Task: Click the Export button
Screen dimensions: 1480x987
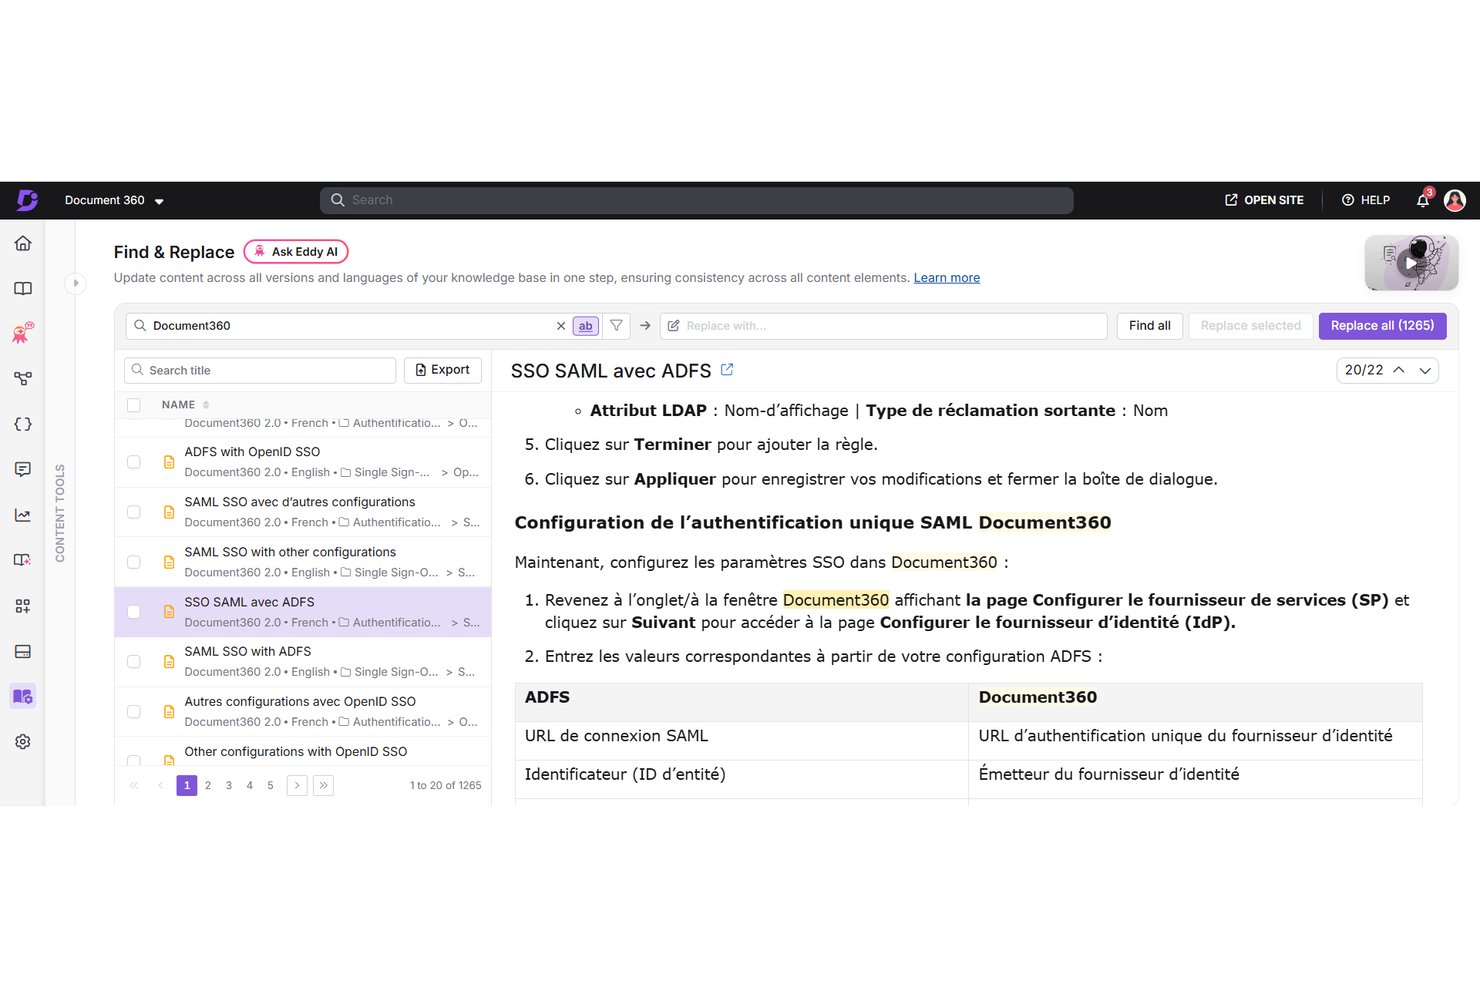Action: click(443, 370)
